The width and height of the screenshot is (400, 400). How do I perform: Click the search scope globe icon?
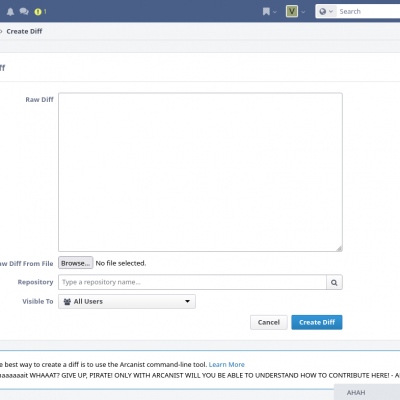click(322, 12)
